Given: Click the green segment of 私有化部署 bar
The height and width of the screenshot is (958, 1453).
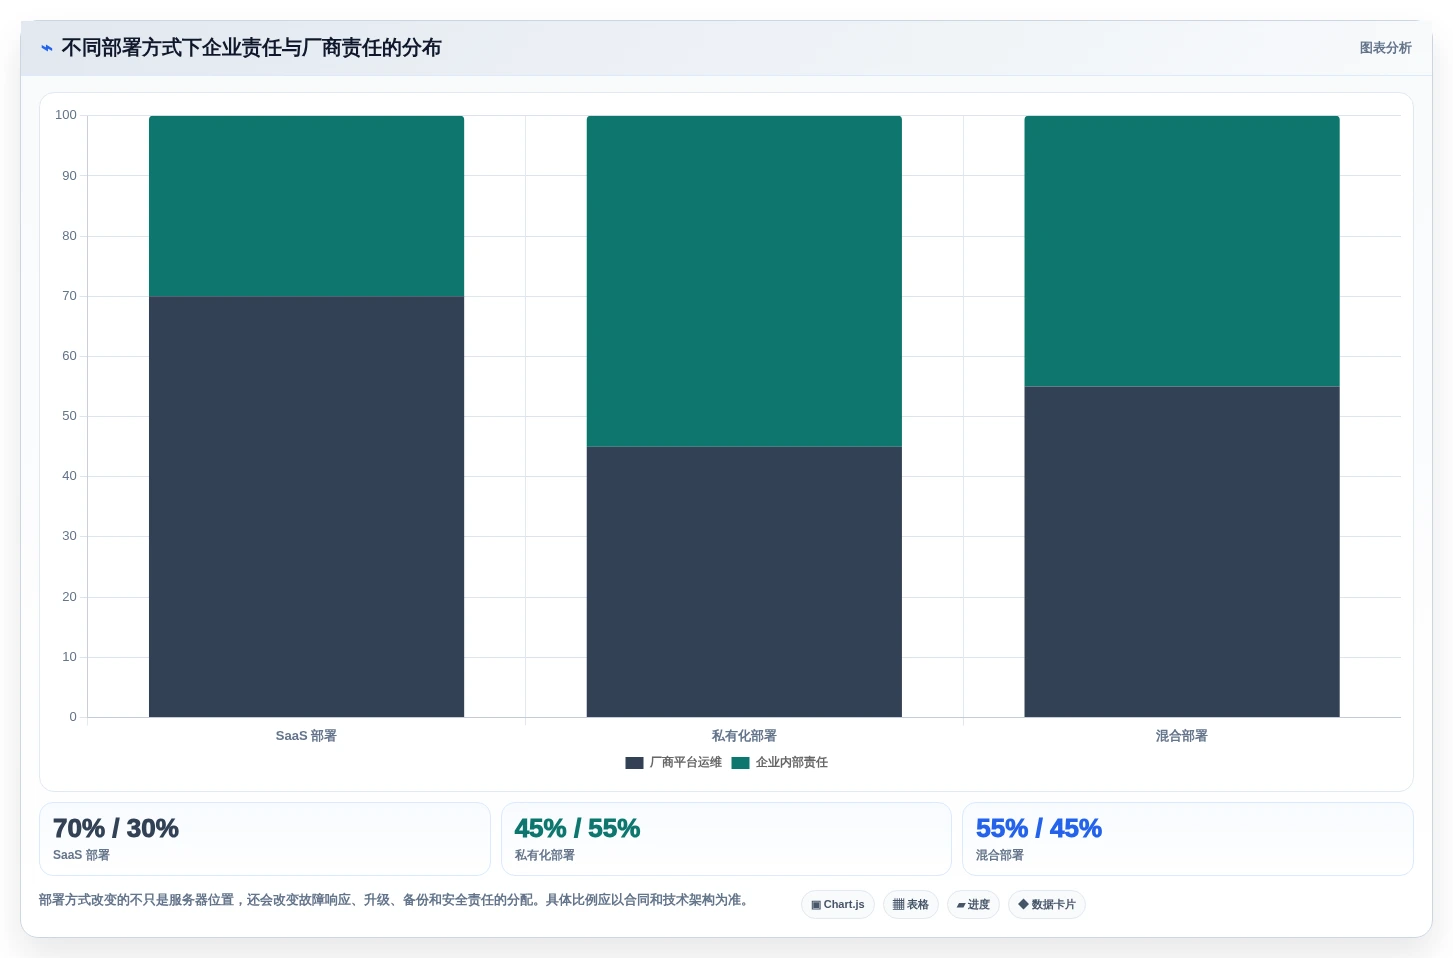Looking at the screenshot, I should click(x=744, y=281).
